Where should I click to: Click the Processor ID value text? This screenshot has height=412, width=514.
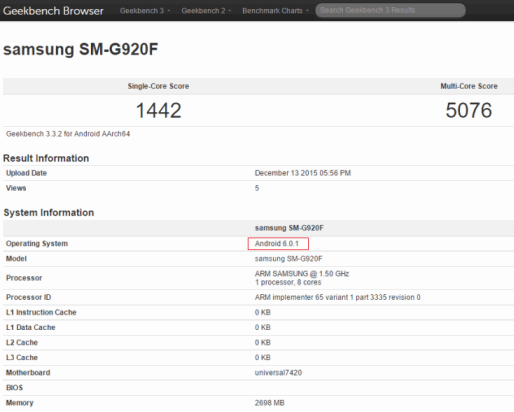[337, 297]
